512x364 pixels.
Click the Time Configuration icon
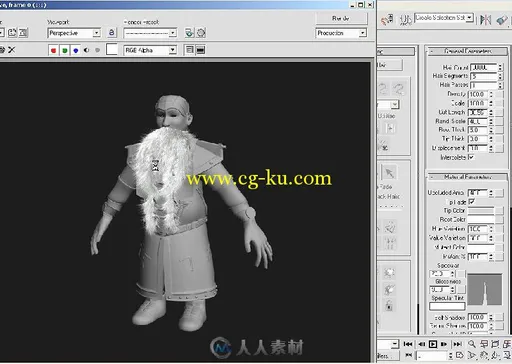click(x=460, y=356)
